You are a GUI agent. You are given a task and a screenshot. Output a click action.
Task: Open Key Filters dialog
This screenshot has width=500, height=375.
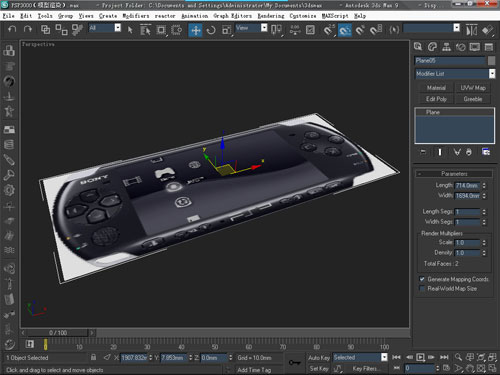click(365, 368)
